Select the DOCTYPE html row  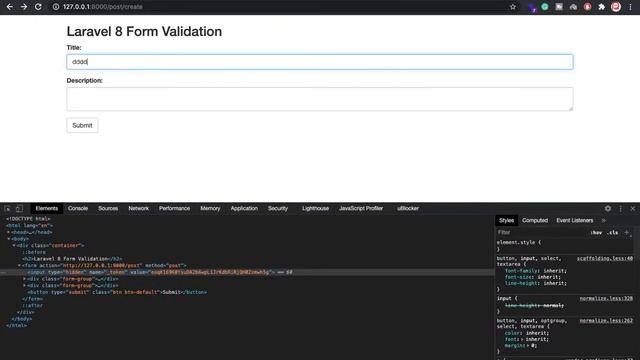[28, 219]
